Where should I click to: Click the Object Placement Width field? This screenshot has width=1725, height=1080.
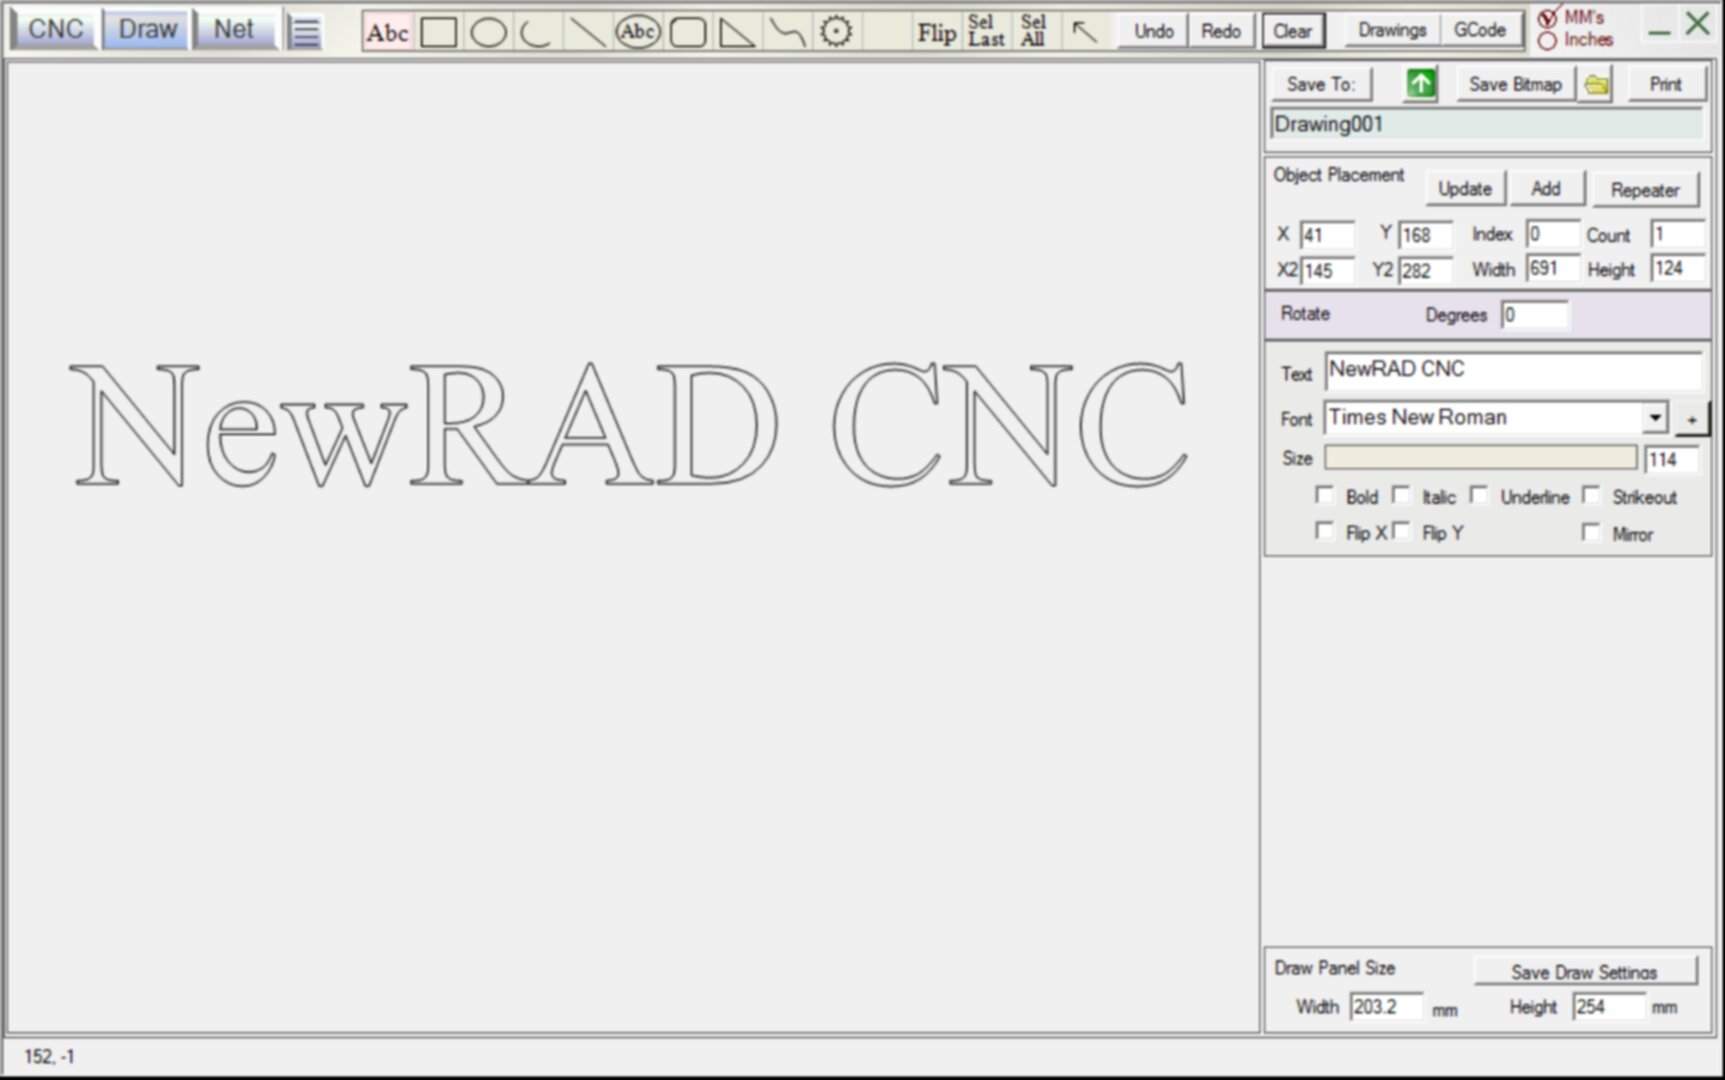pyautogui.click(x=1552, y=268)
